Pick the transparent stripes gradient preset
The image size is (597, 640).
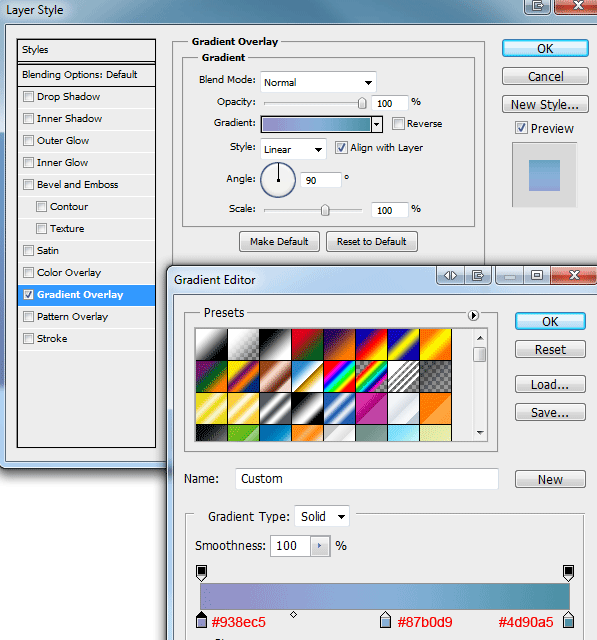click(403, 376)
